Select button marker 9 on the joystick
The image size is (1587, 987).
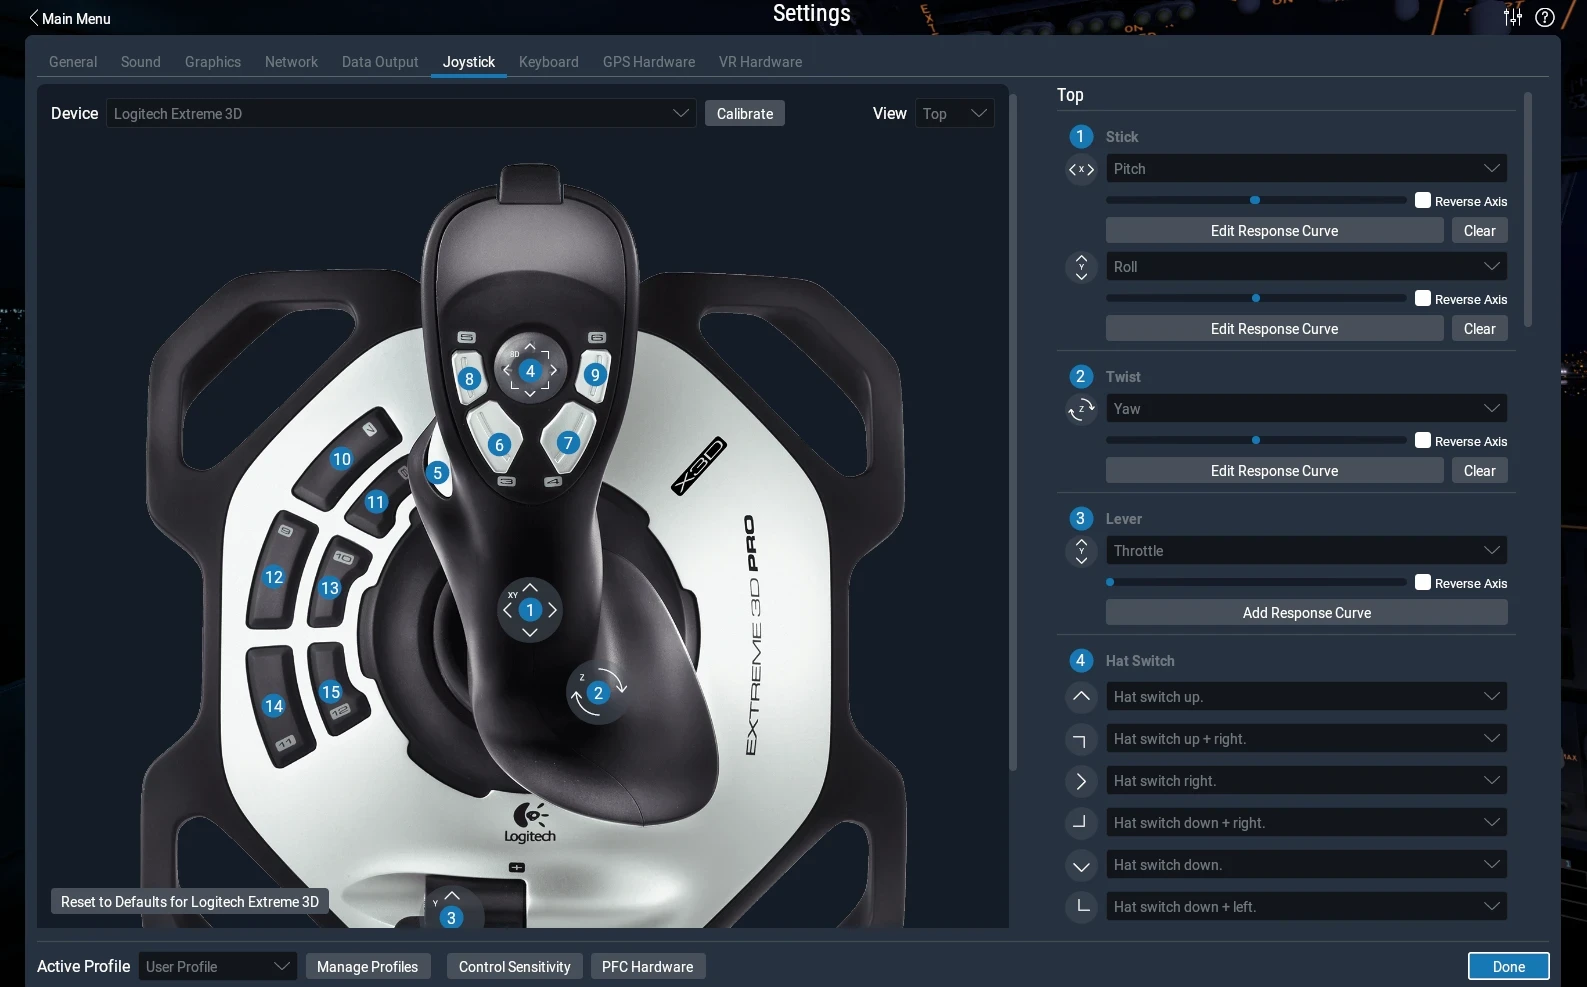[x=595, y=375]
